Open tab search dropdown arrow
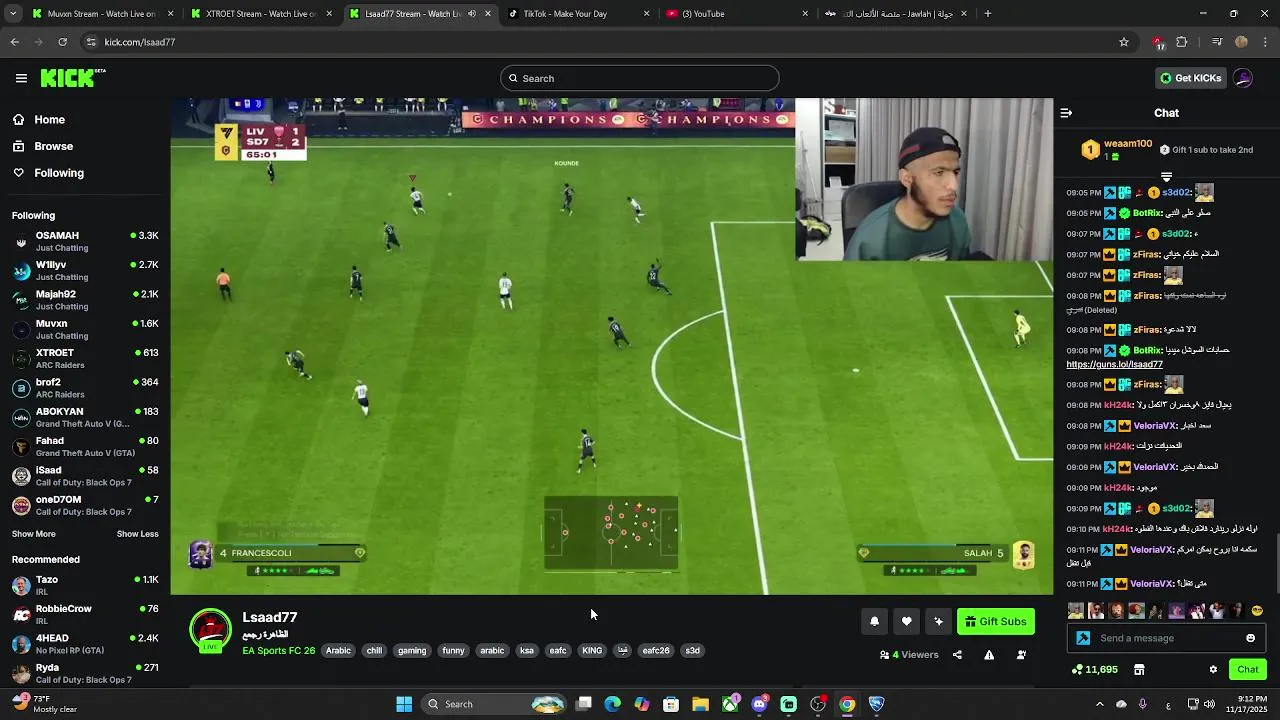The image size is (1280, 720). tap(15, 14)
